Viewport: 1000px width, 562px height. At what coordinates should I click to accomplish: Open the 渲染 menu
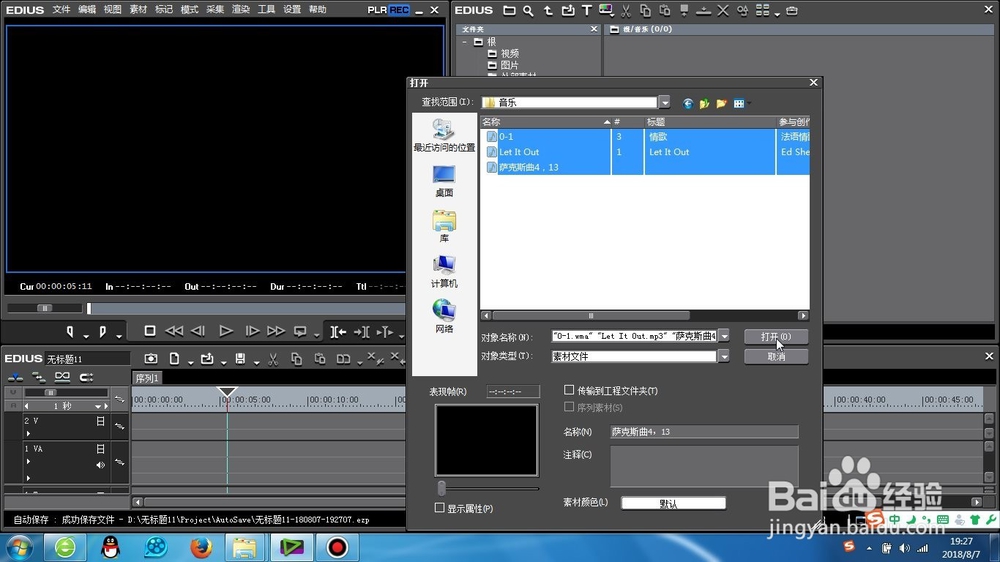240,10
